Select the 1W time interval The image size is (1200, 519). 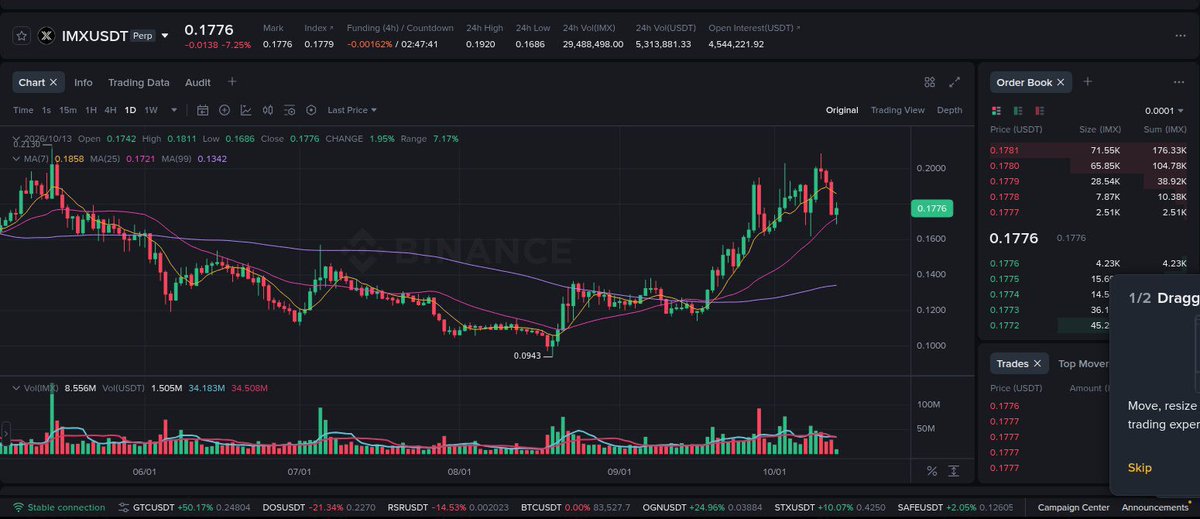(151, 110)
